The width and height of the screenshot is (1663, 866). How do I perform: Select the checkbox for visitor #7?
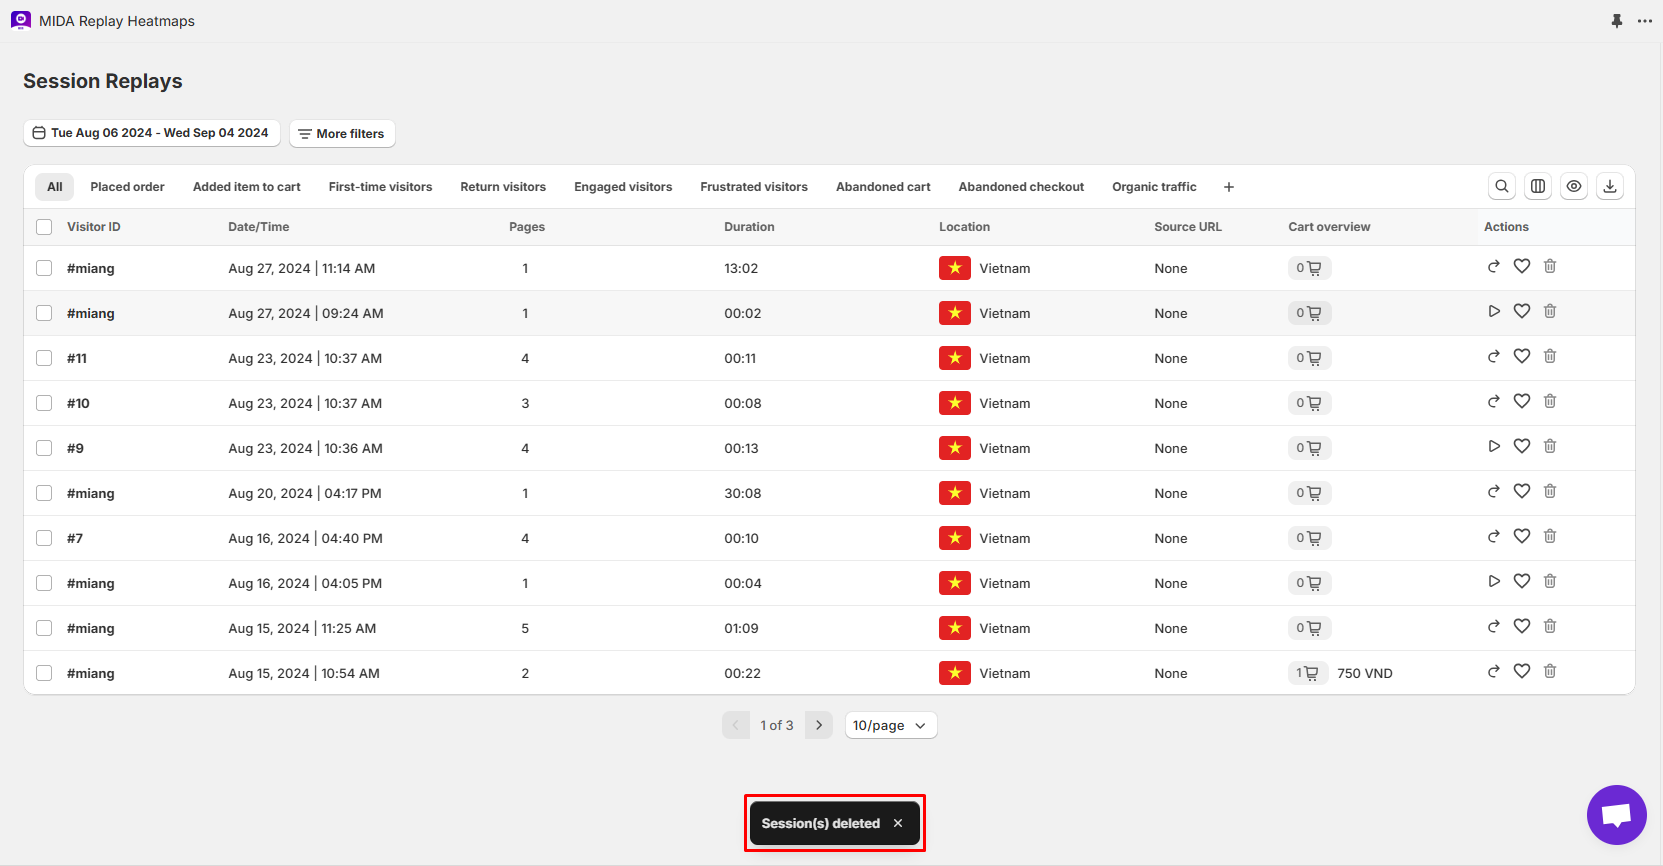[44, 538]
